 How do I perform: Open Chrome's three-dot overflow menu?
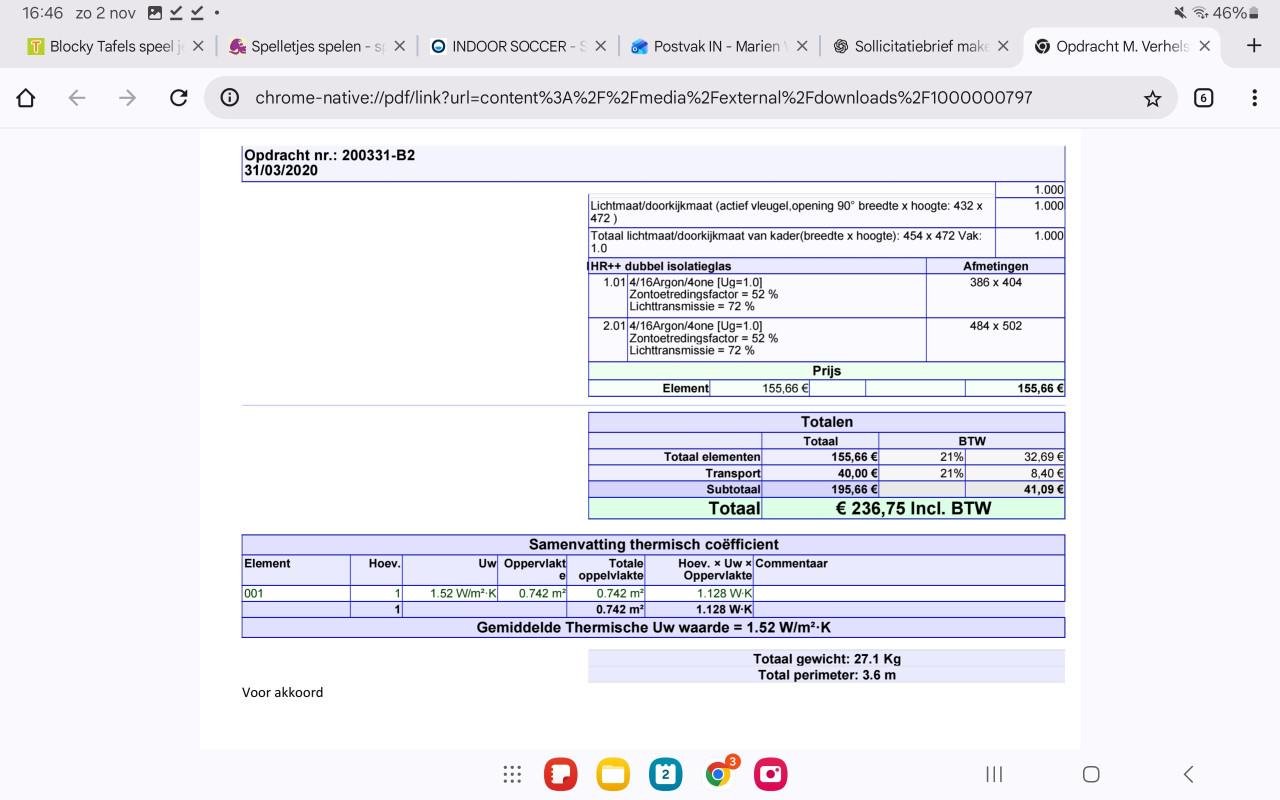point(1254,98)
